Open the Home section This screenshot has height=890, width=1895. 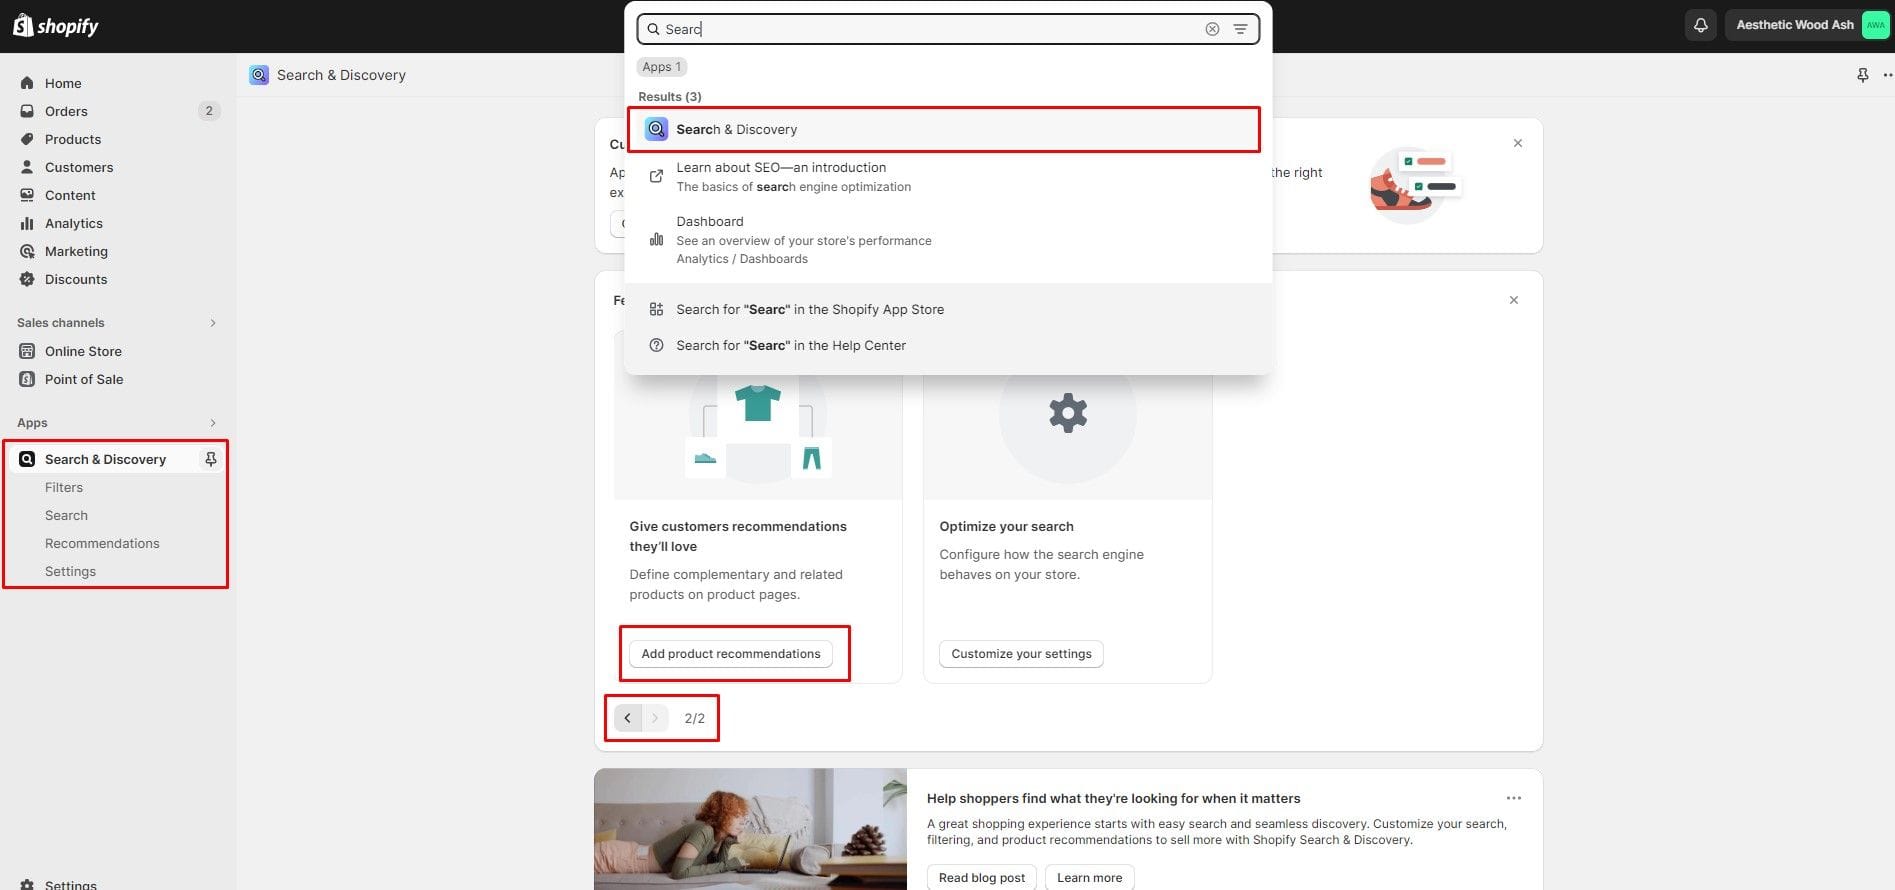click(63, 83)
